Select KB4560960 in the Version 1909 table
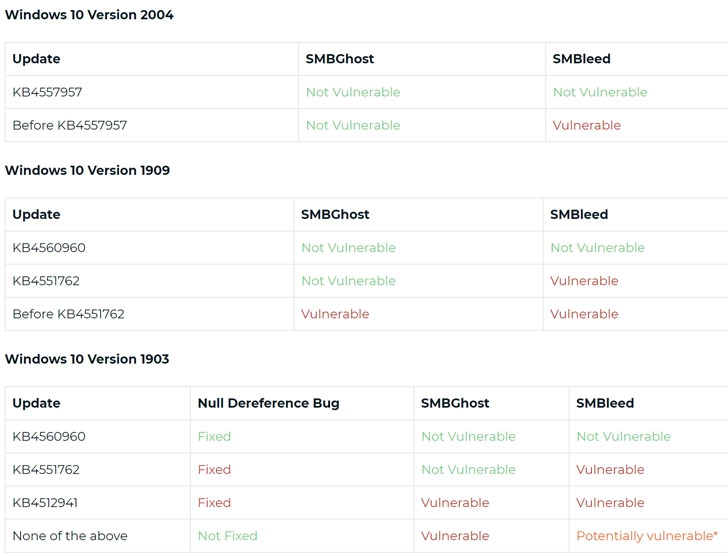728x556 pixels. (49, 248)
